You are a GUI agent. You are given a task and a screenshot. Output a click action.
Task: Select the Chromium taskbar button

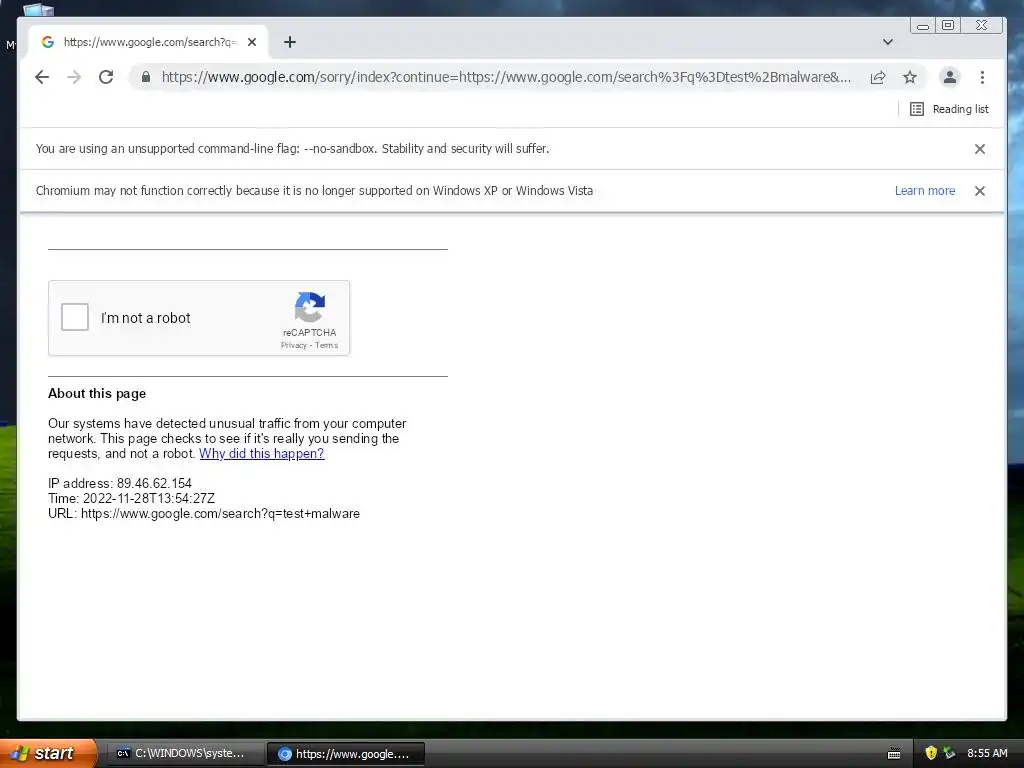(x=346, y=754)
